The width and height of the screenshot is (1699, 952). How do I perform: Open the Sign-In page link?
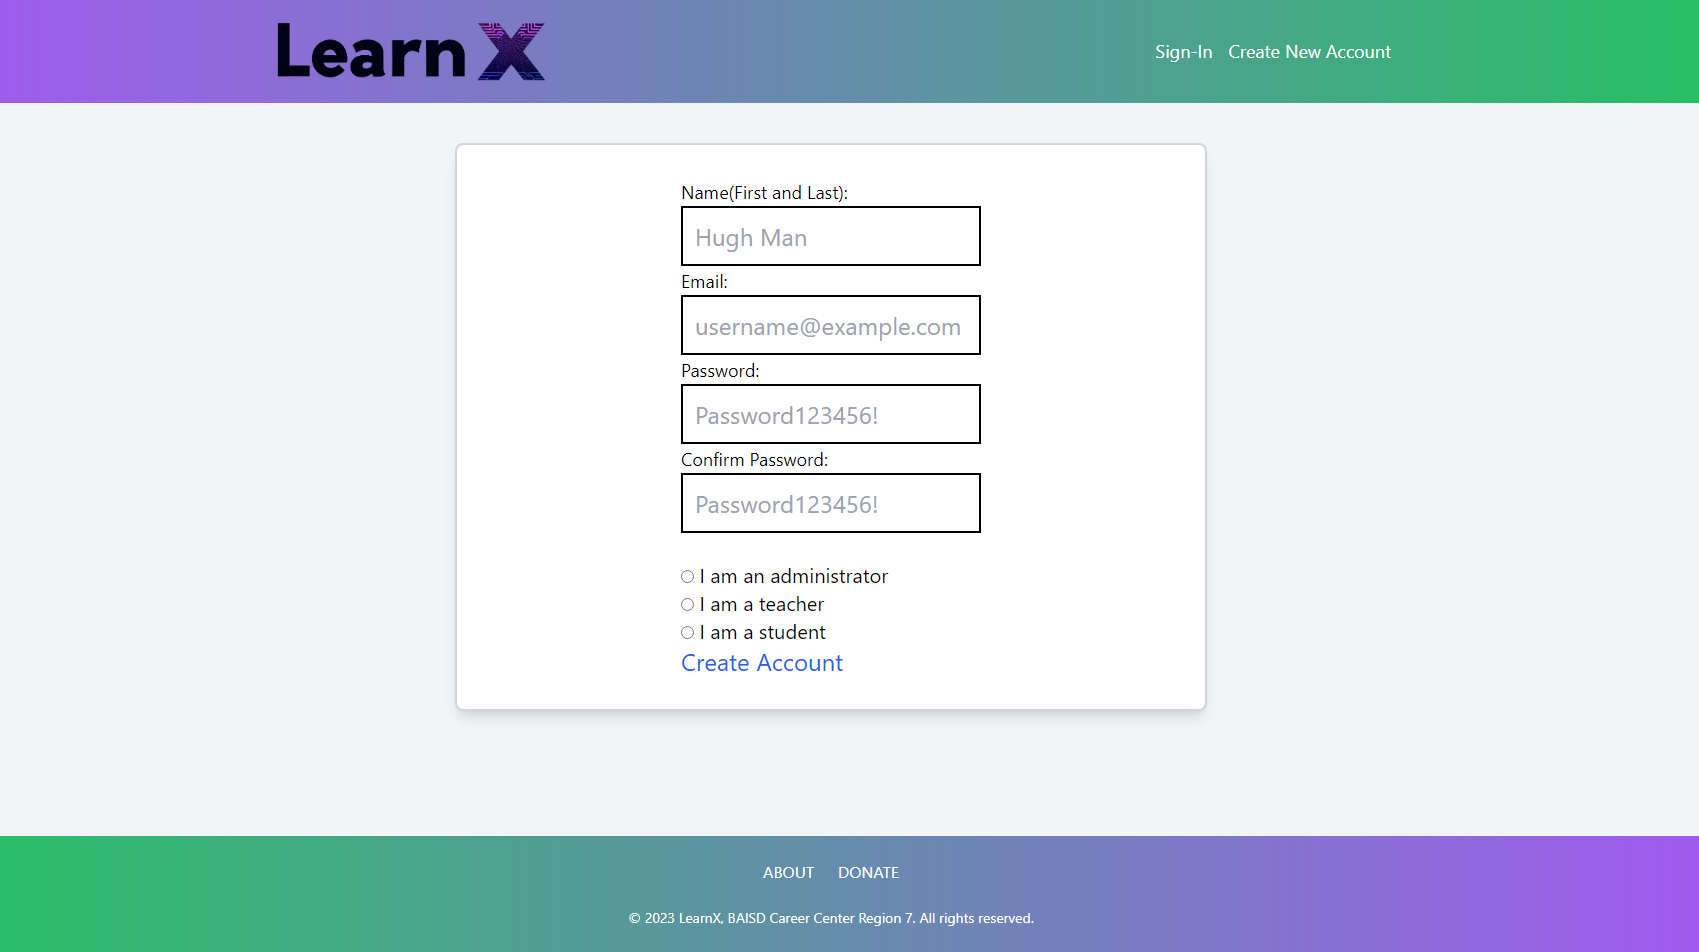[x=1183, y=52]
